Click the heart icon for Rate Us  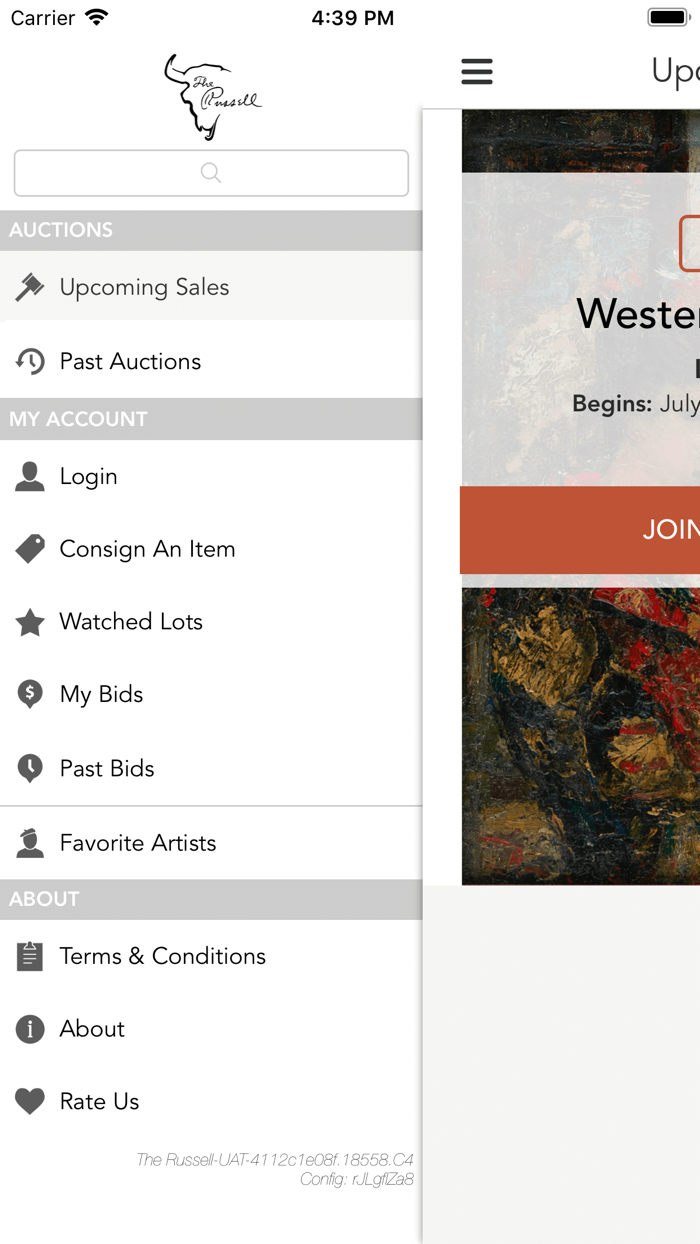click(x=30, y=1101)
